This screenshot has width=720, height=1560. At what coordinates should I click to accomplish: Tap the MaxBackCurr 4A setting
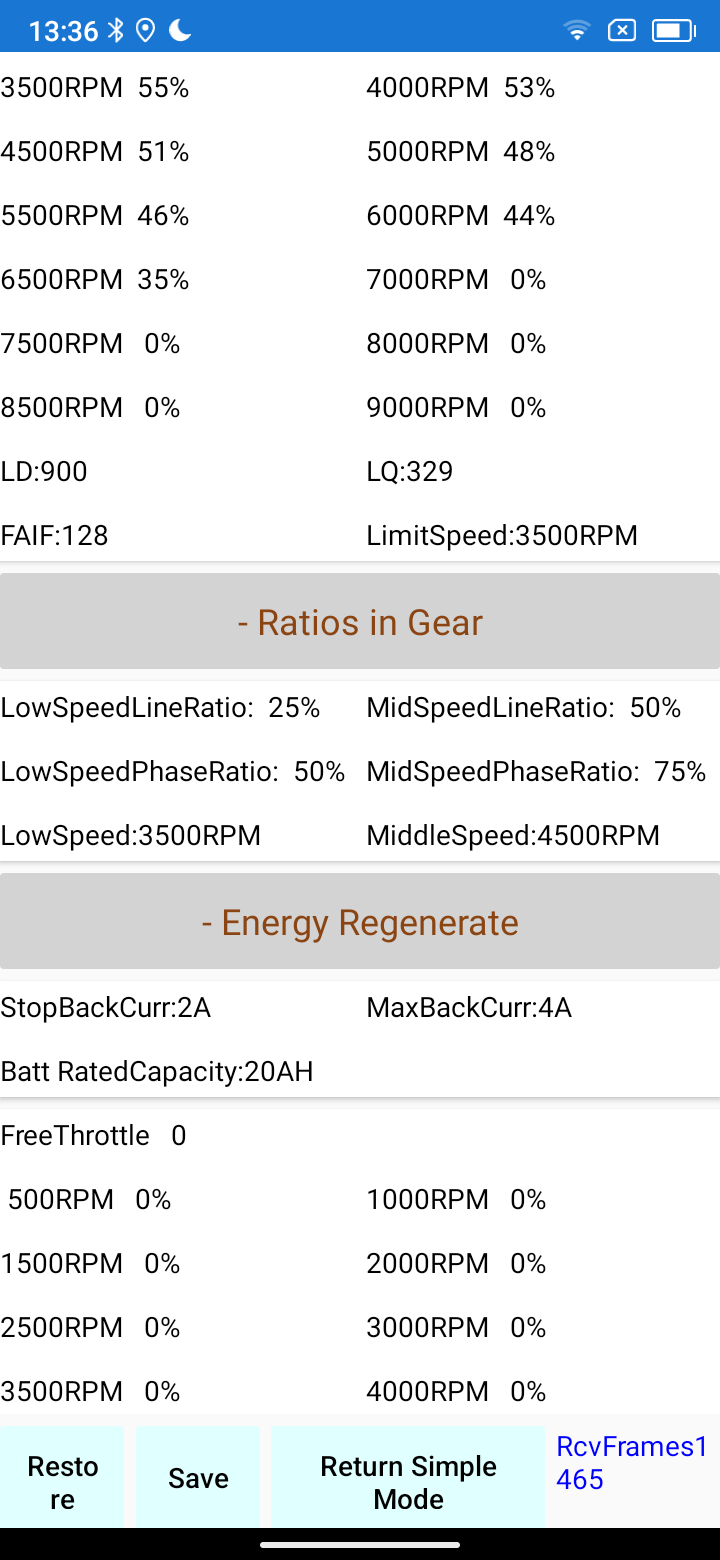469,1007
